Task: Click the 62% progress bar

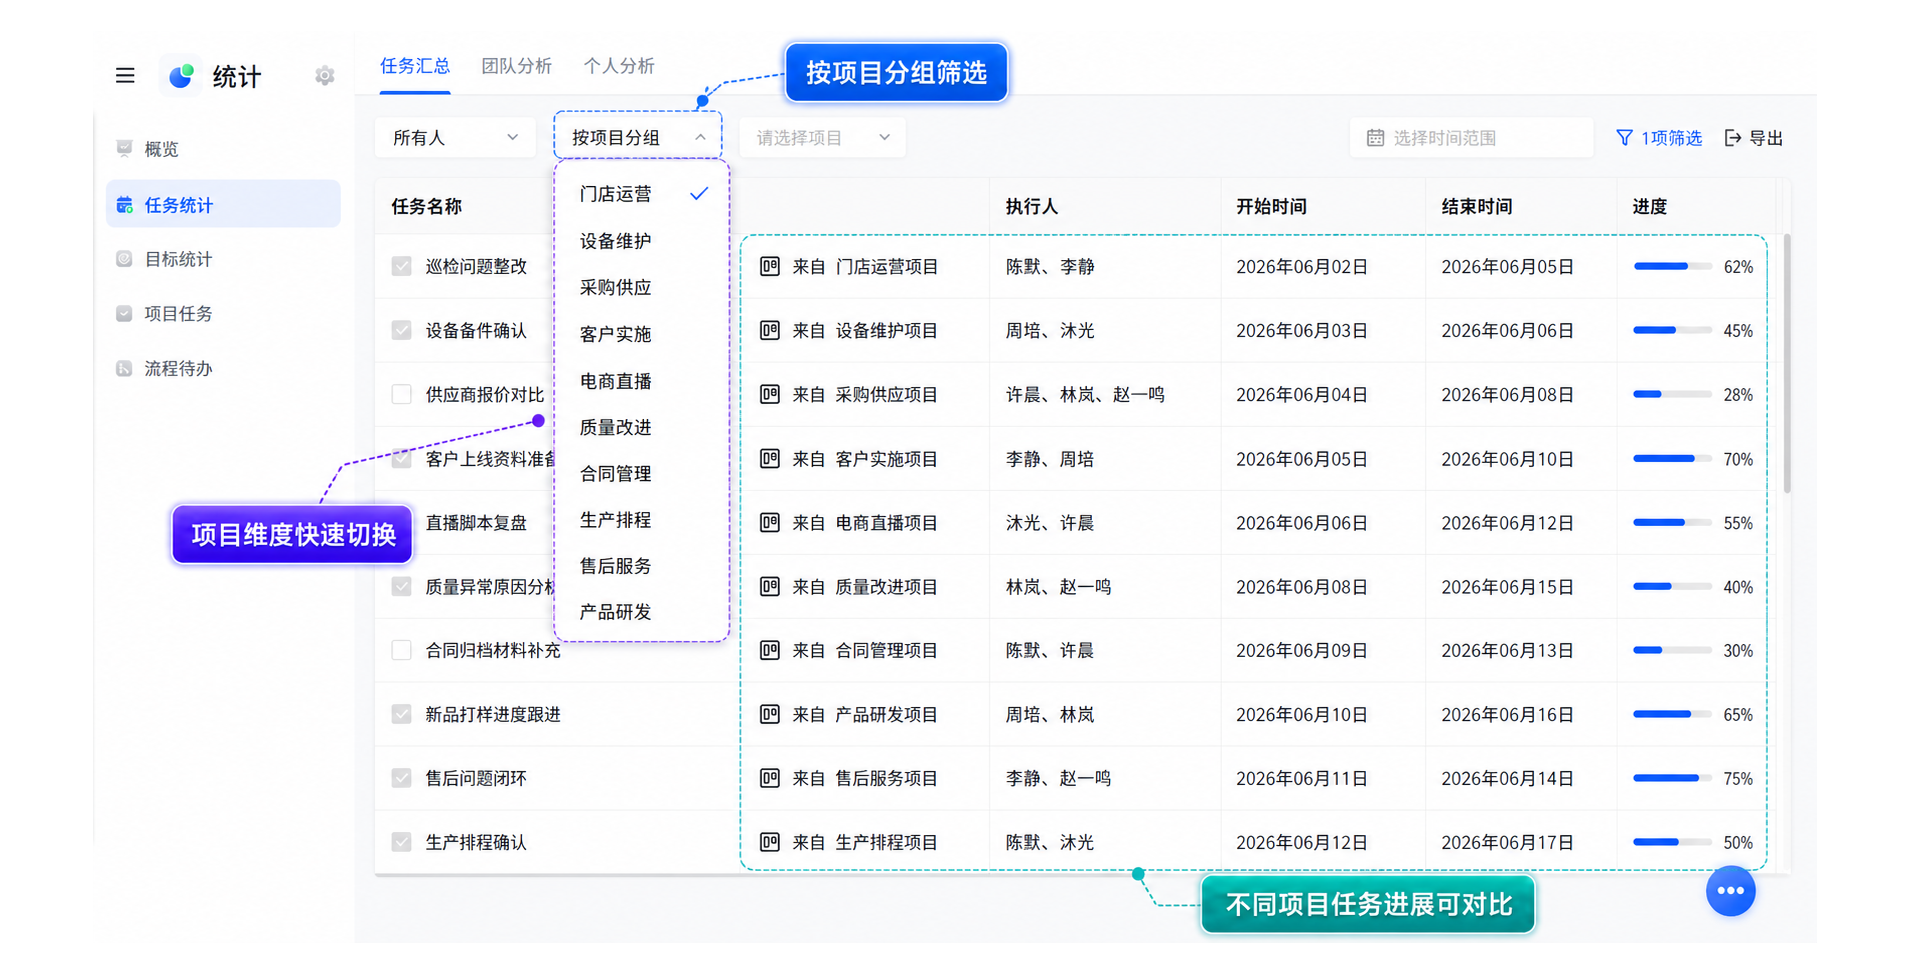Action: pos(1672,267)
